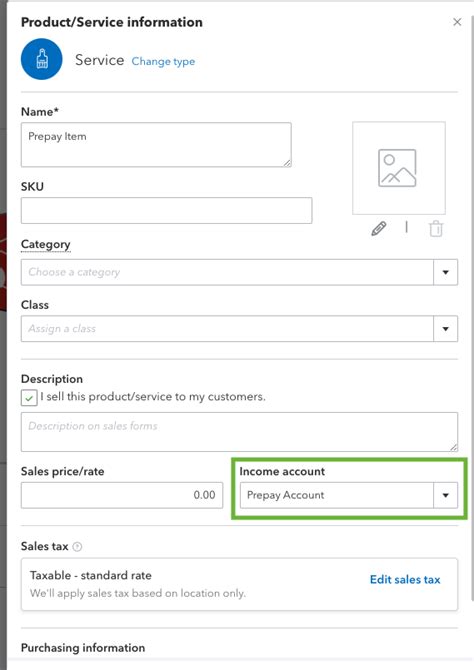This screenshot has height=670, width=474.
Task: Click the pencil edit image icon
Action: [x=379, y=229]
